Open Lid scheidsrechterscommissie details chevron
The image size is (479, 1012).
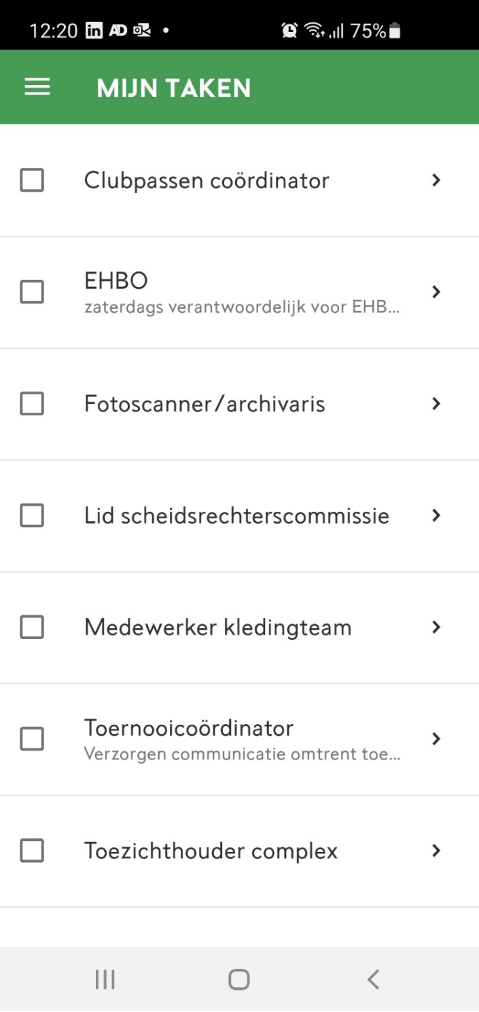[x=436, y=516]
